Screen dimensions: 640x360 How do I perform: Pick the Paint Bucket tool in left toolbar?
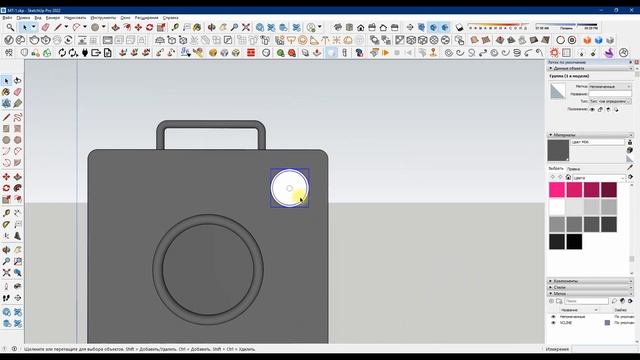[x=6, y=92]
